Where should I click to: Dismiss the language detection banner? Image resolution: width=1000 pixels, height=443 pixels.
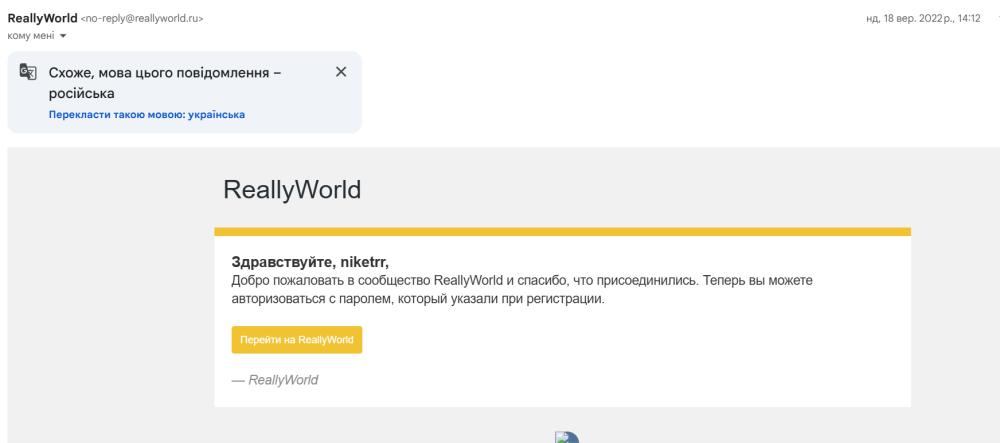[x=341, y=72]
